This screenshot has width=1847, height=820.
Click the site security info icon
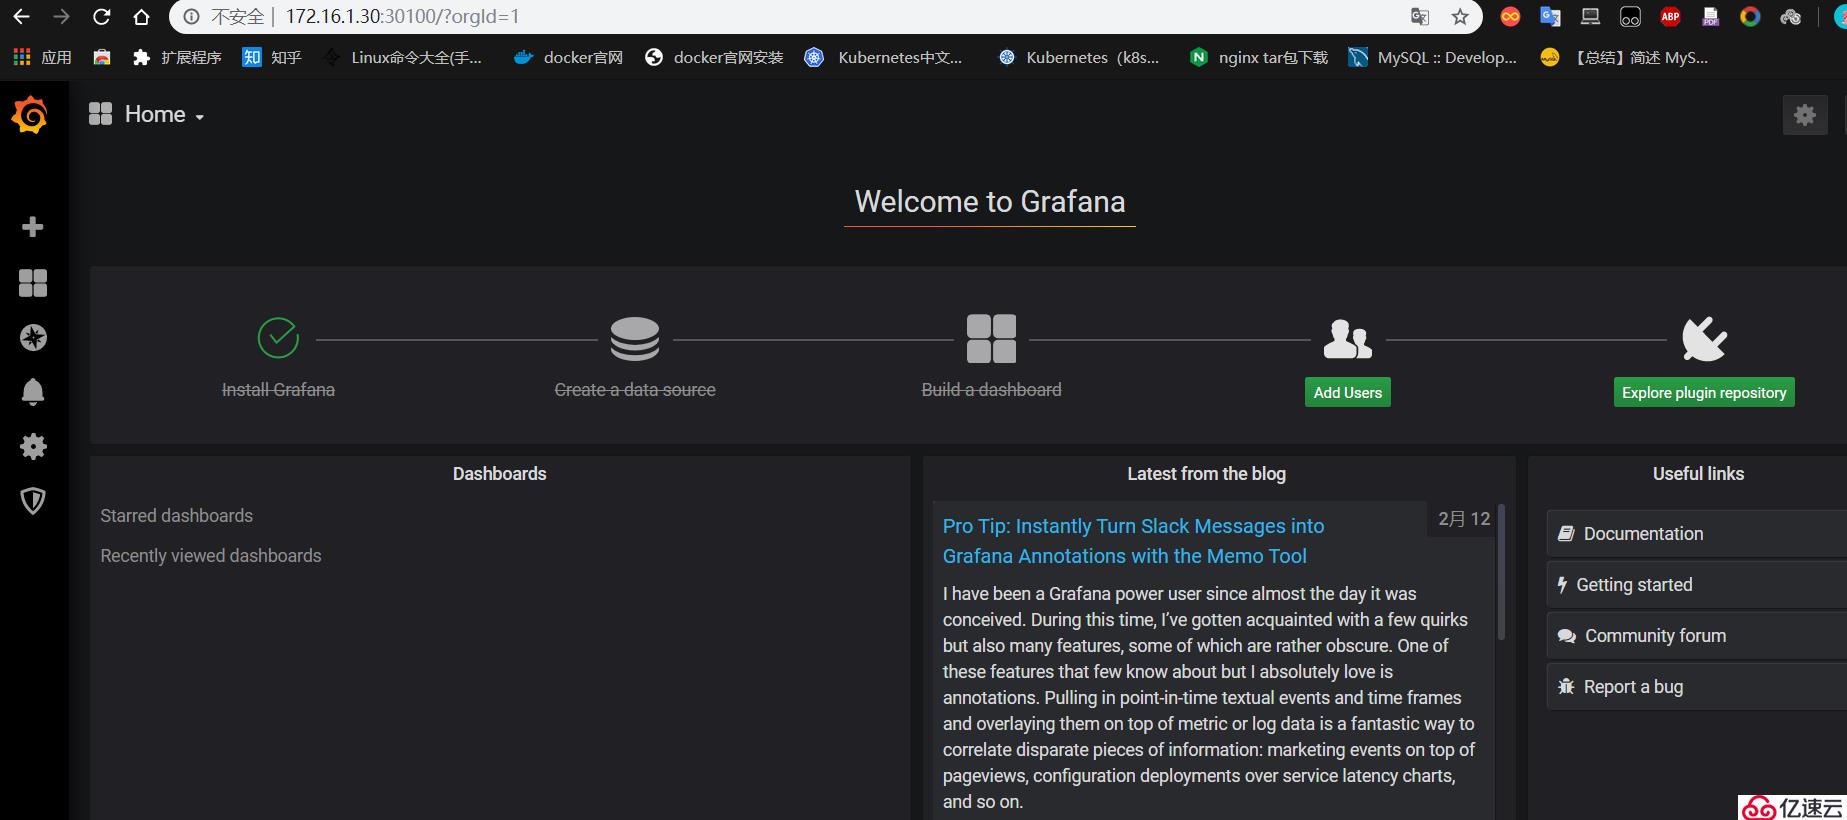click(192, 17)
